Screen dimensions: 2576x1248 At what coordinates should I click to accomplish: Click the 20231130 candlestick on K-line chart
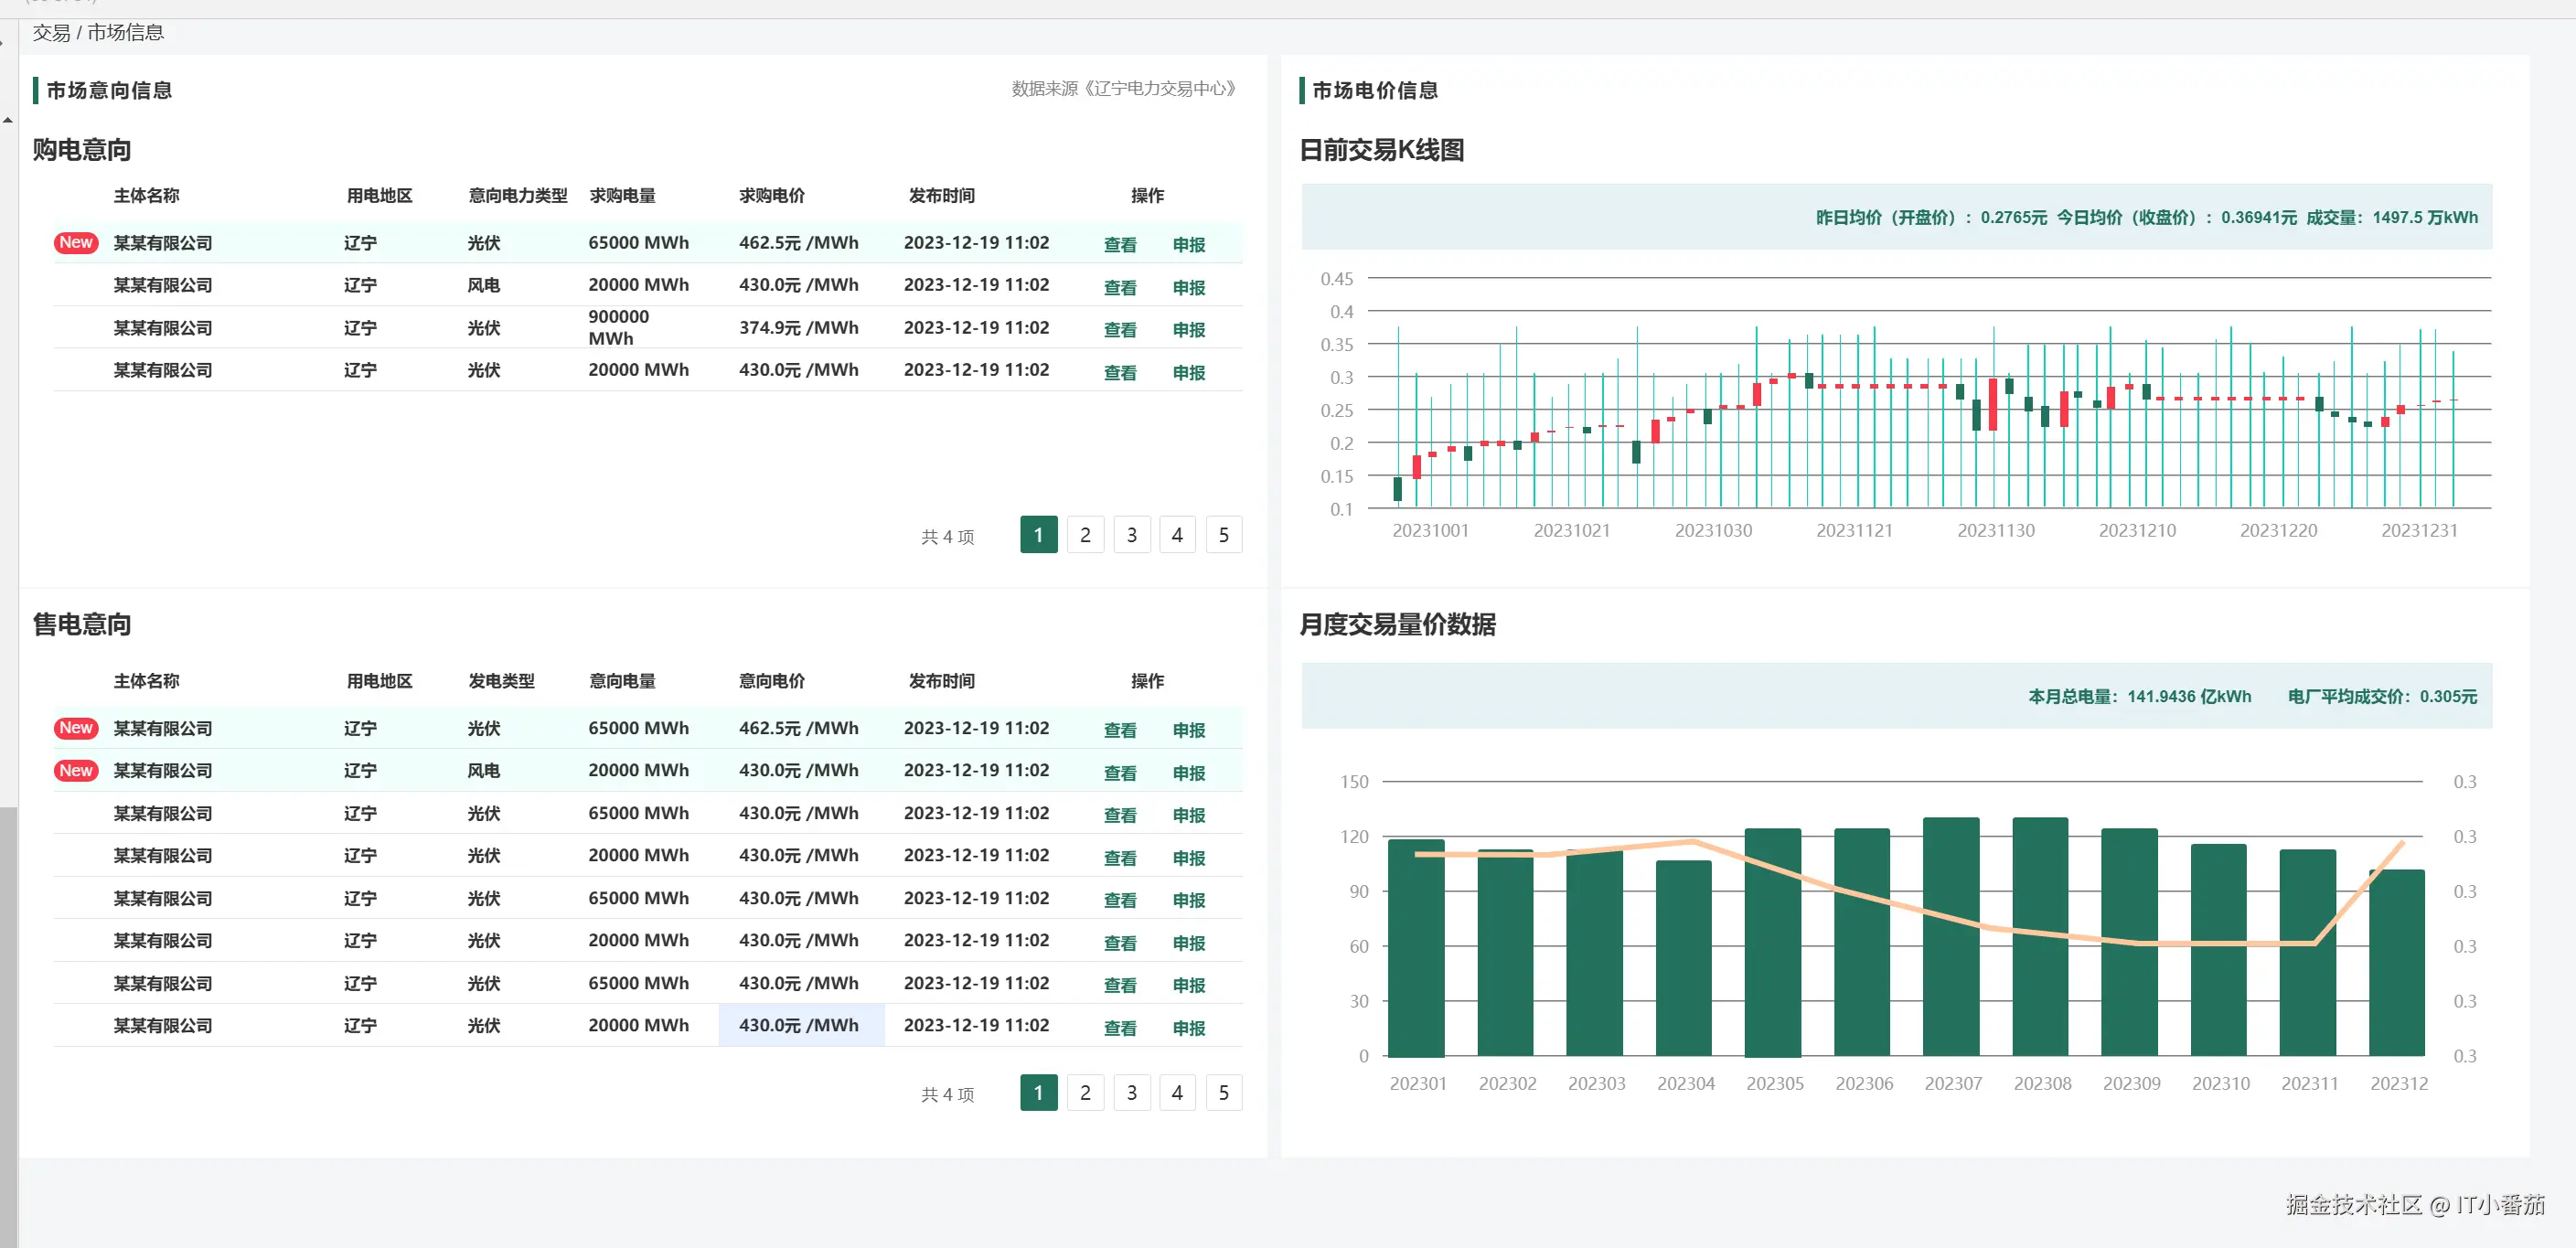(1993, 403)
